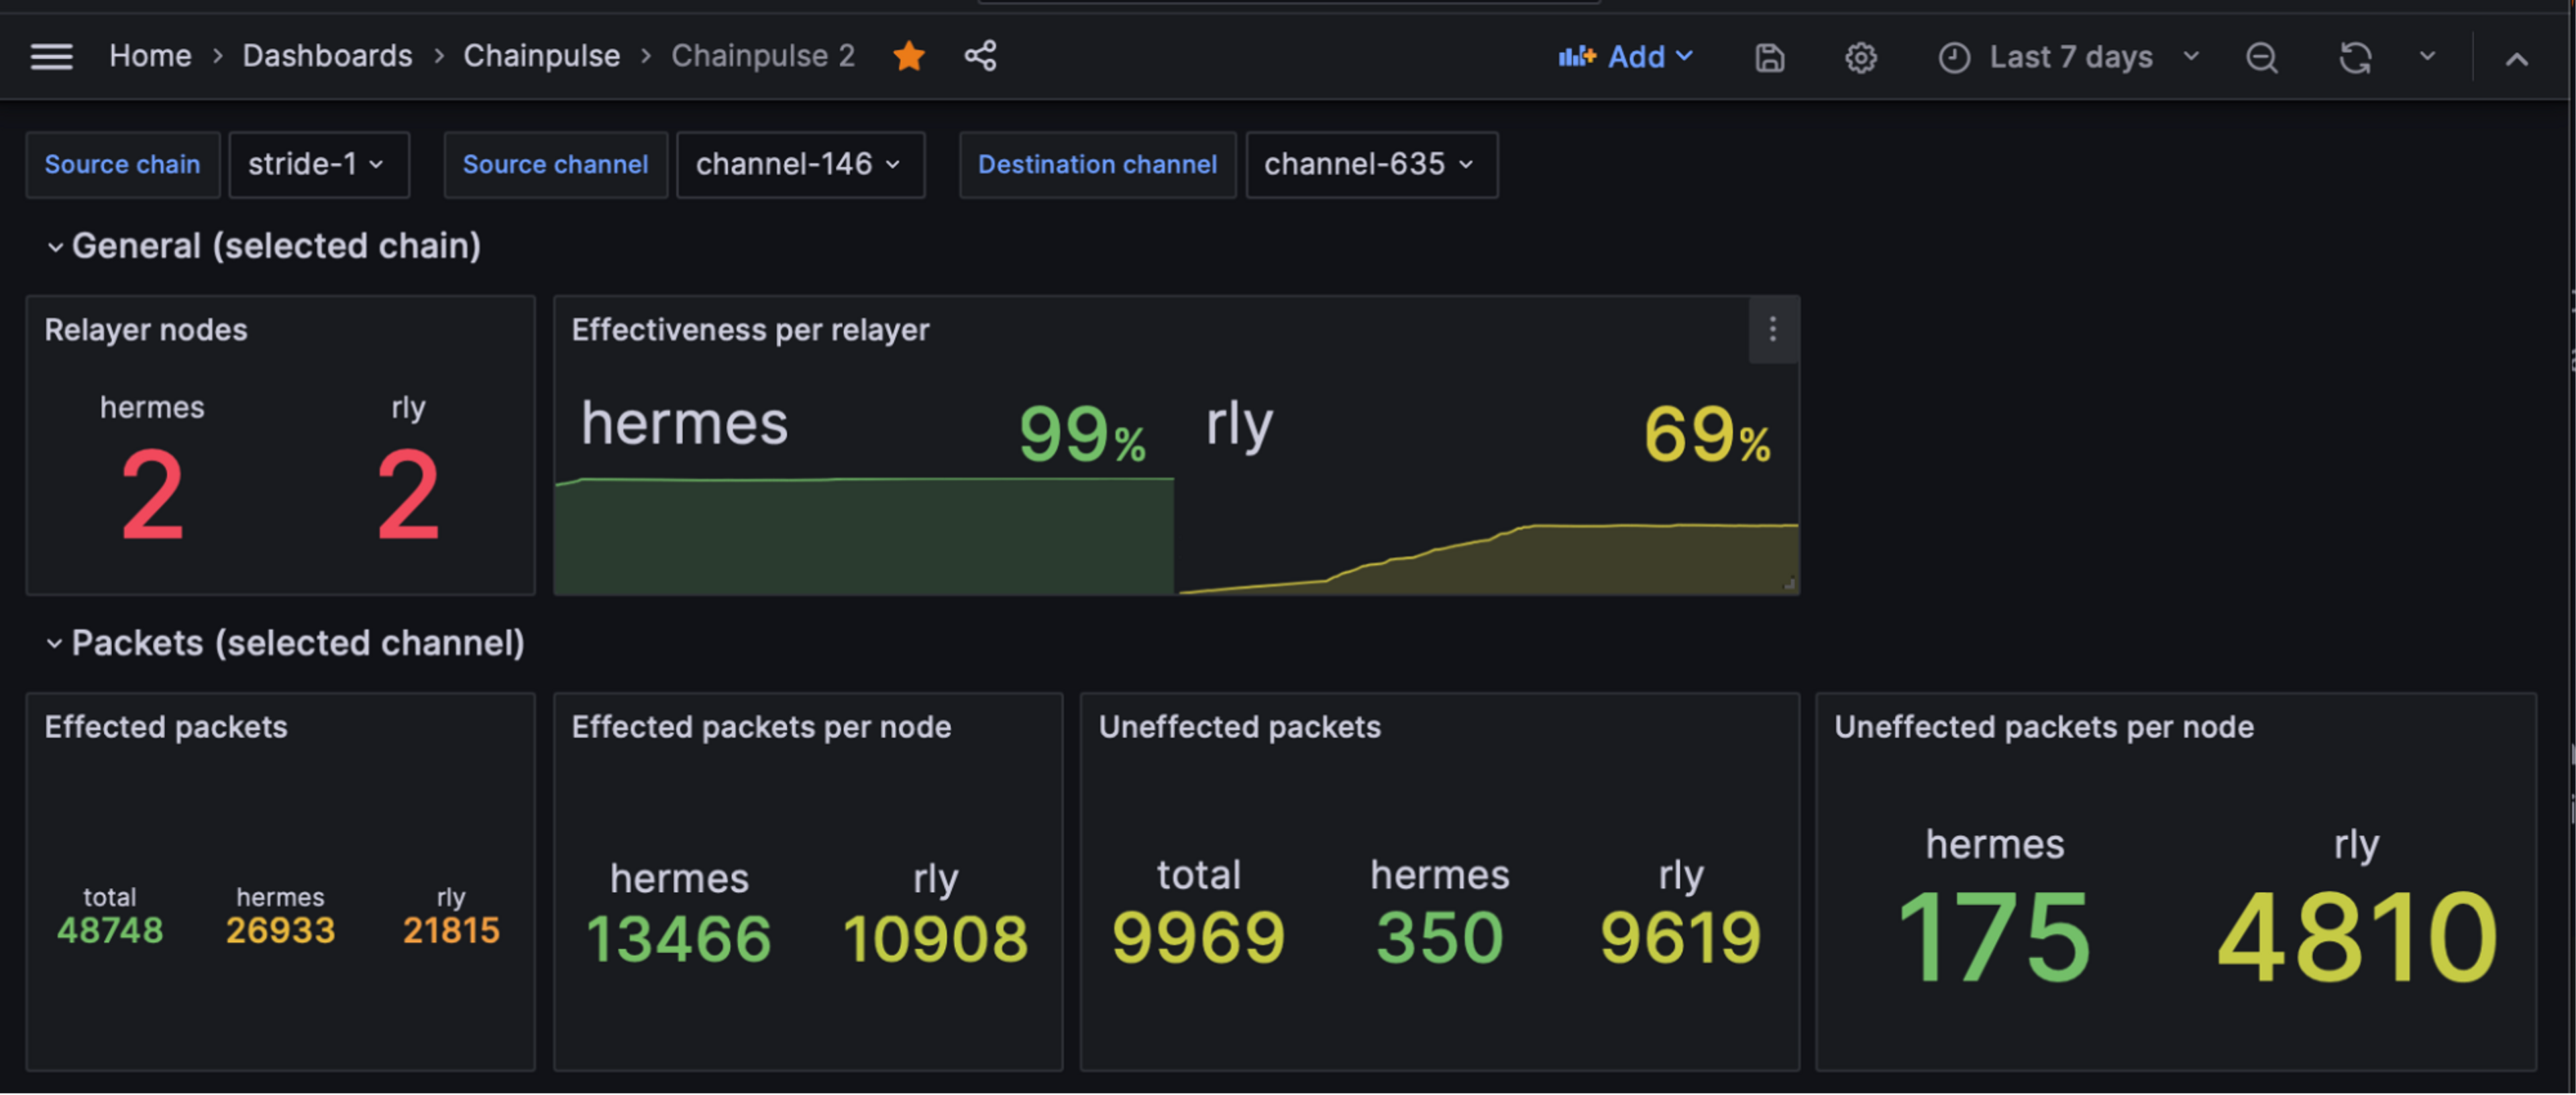This screenshot has height=1095, width=2576.
Task: Collapse the top bar with caret up
Action: (2516, 60)
